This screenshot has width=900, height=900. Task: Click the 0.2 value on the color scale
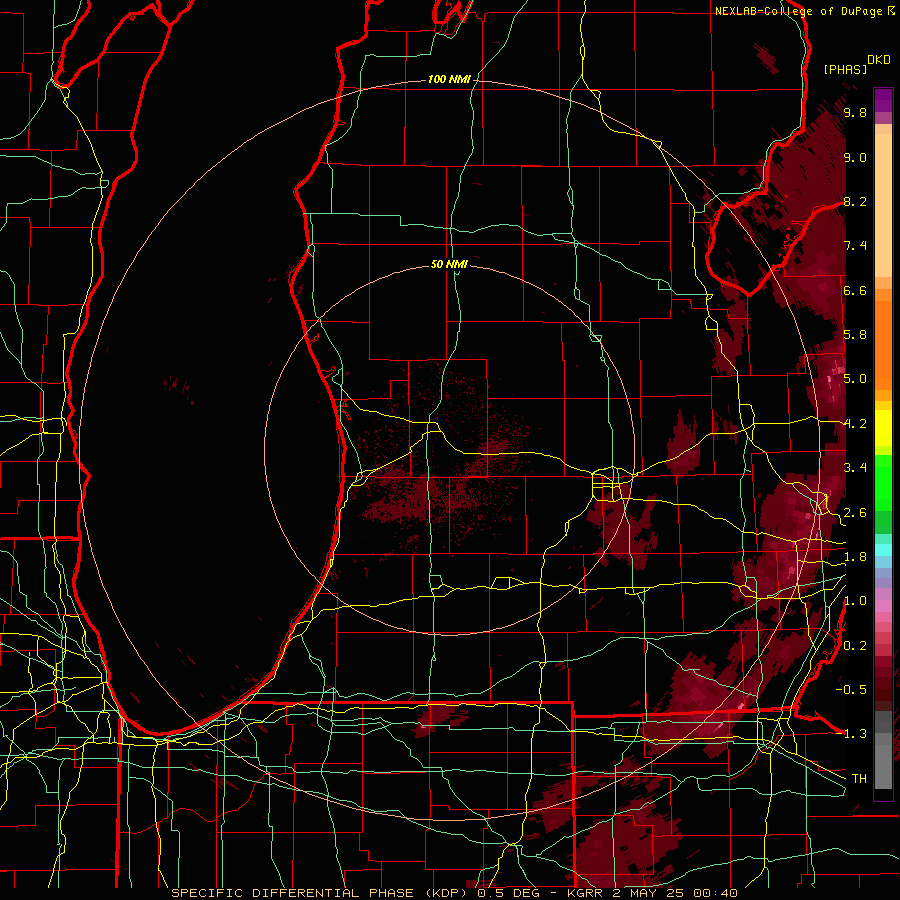tap(855, 646)
